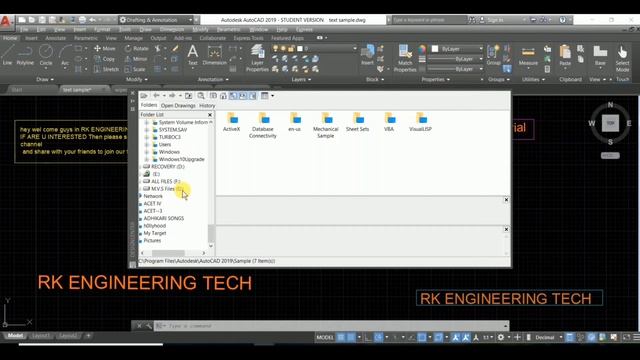The height and width of the screenshot is (360, 640).
Task: Select the Text annotation tool
Action: click(193, 55)
